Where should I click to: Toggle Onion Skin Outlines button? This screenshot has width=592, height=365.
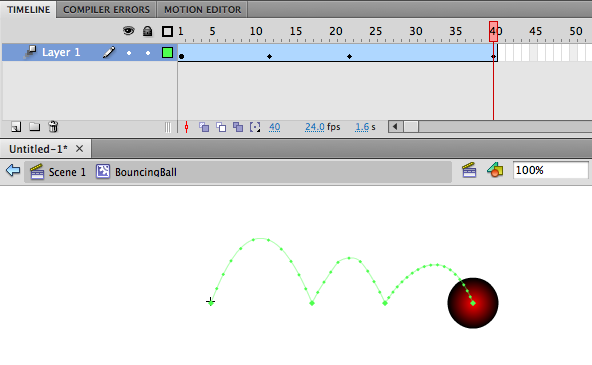click(x=221, y=127)
